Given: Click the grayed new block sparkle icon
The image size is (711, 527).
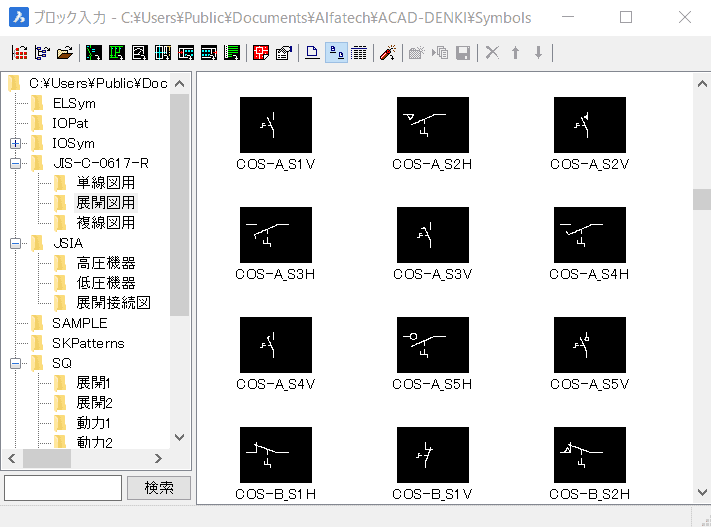Looking at the screenshot, I should point(416,53).
